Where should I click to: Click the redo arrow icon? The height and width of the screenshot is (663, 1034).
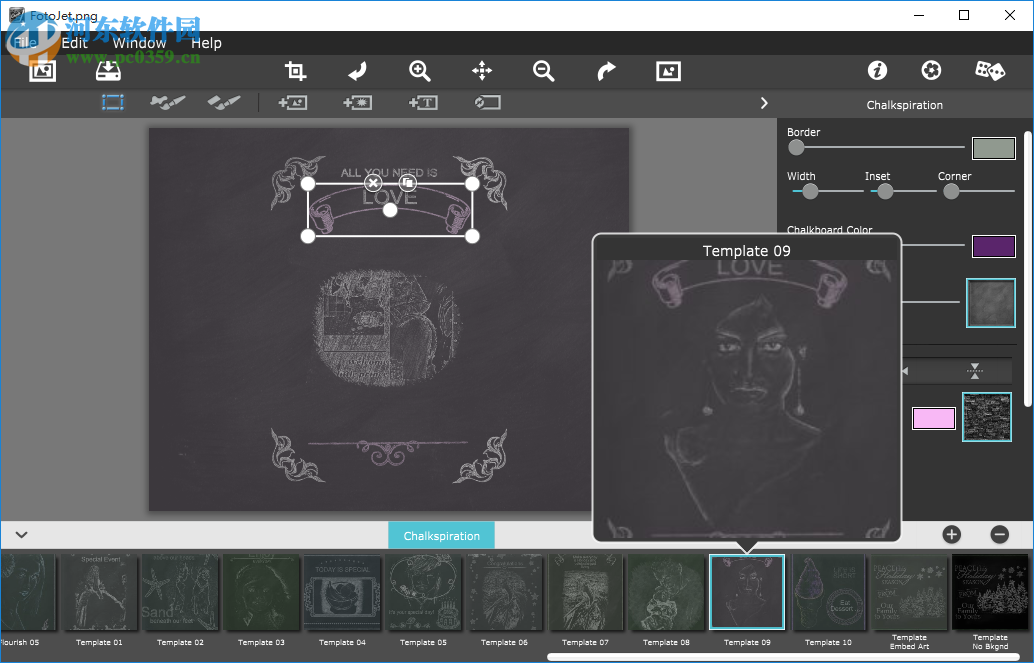606,71
